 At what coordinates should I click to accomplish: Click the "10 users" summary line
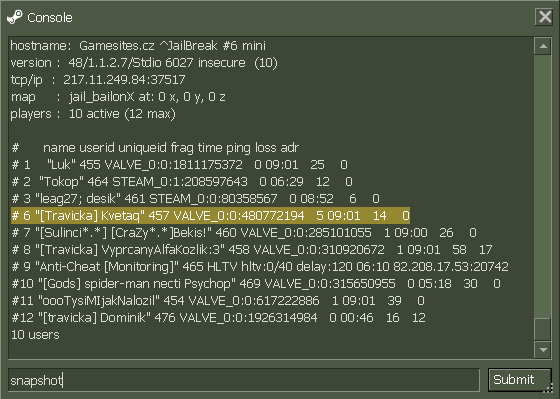[x=35, y=335]
